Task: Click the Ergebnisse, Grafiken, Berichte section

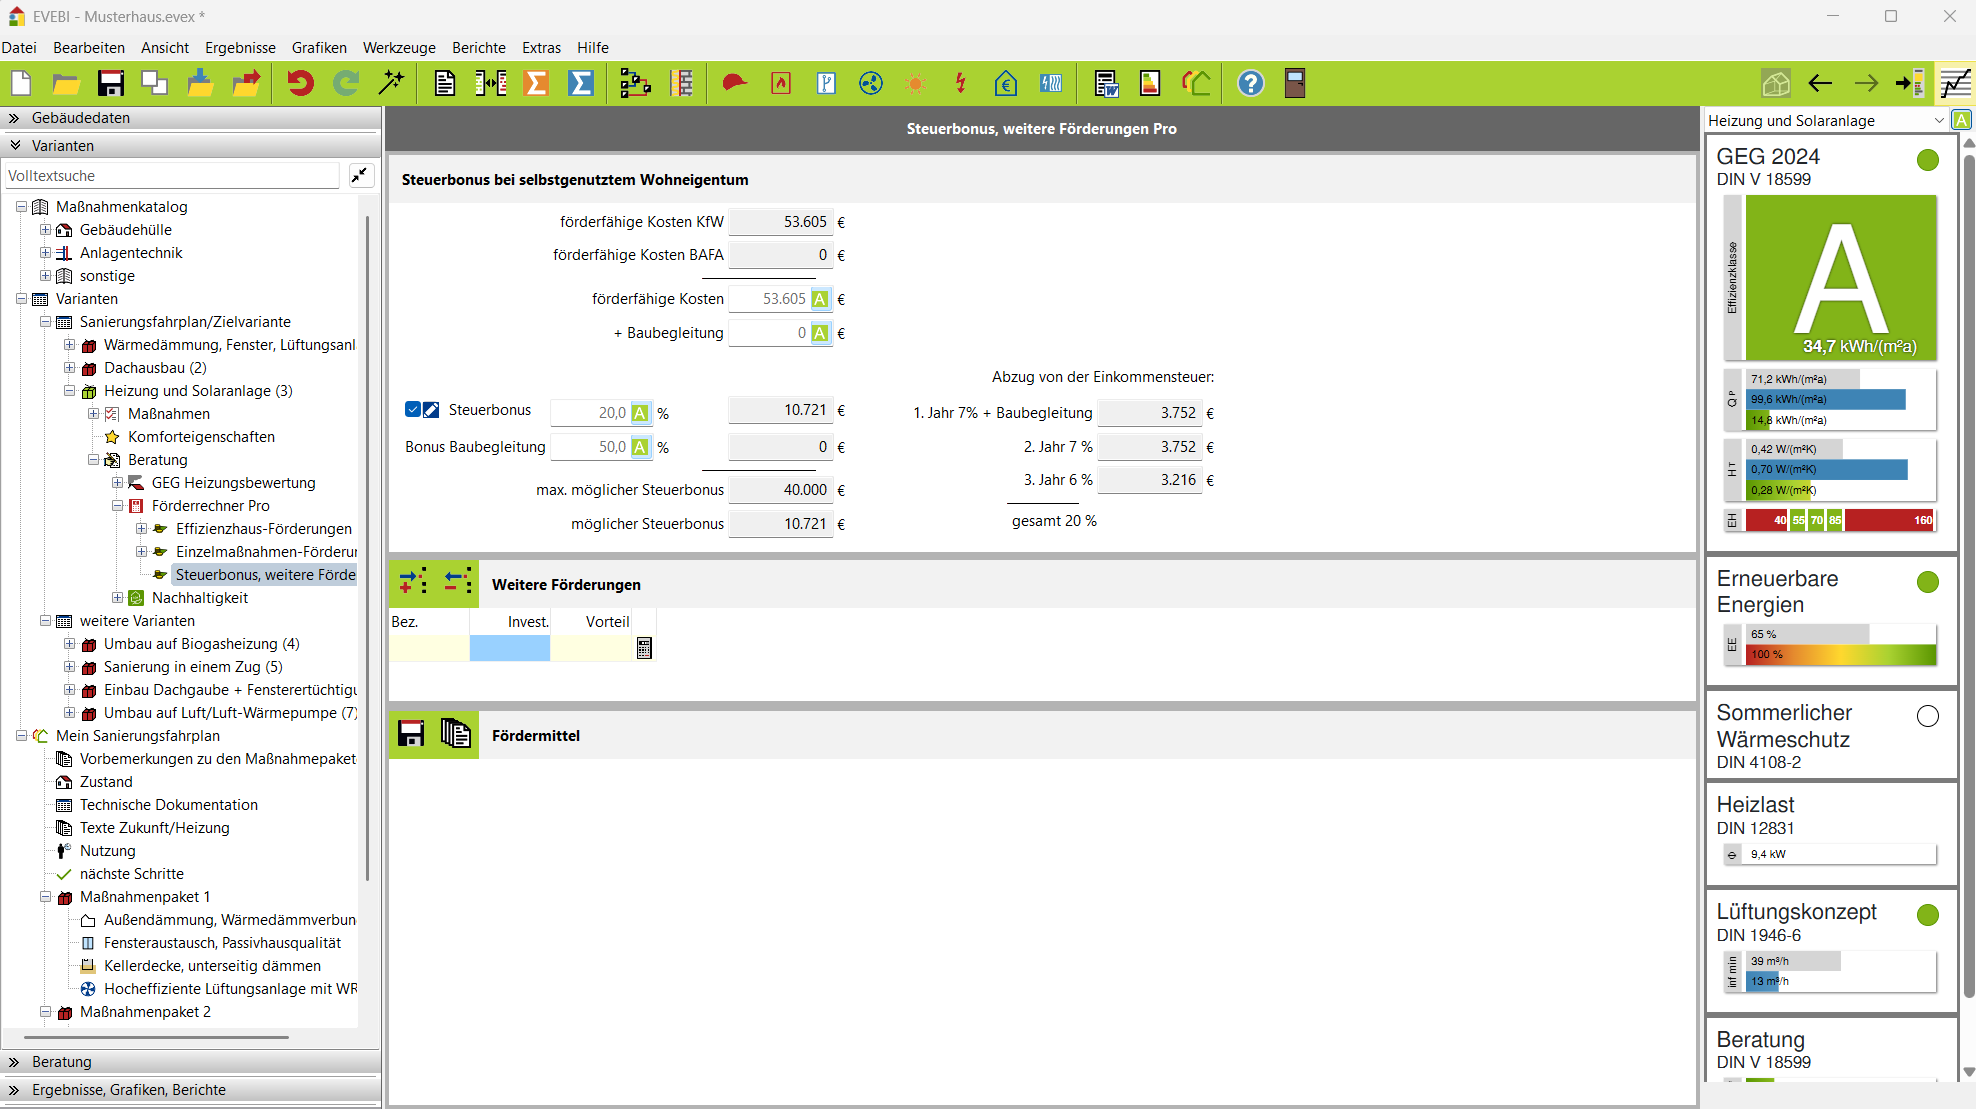Action: click(128, 1089)
